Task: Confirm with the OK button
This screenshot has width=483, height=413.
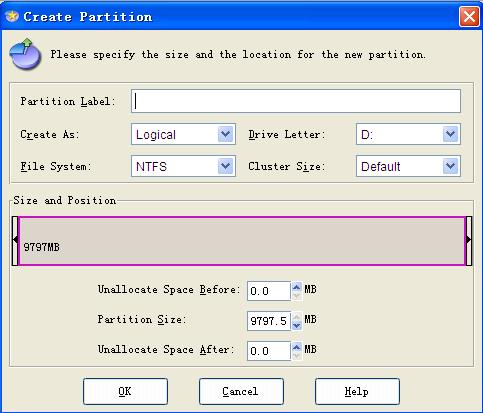Action: [x=125, y=391]
